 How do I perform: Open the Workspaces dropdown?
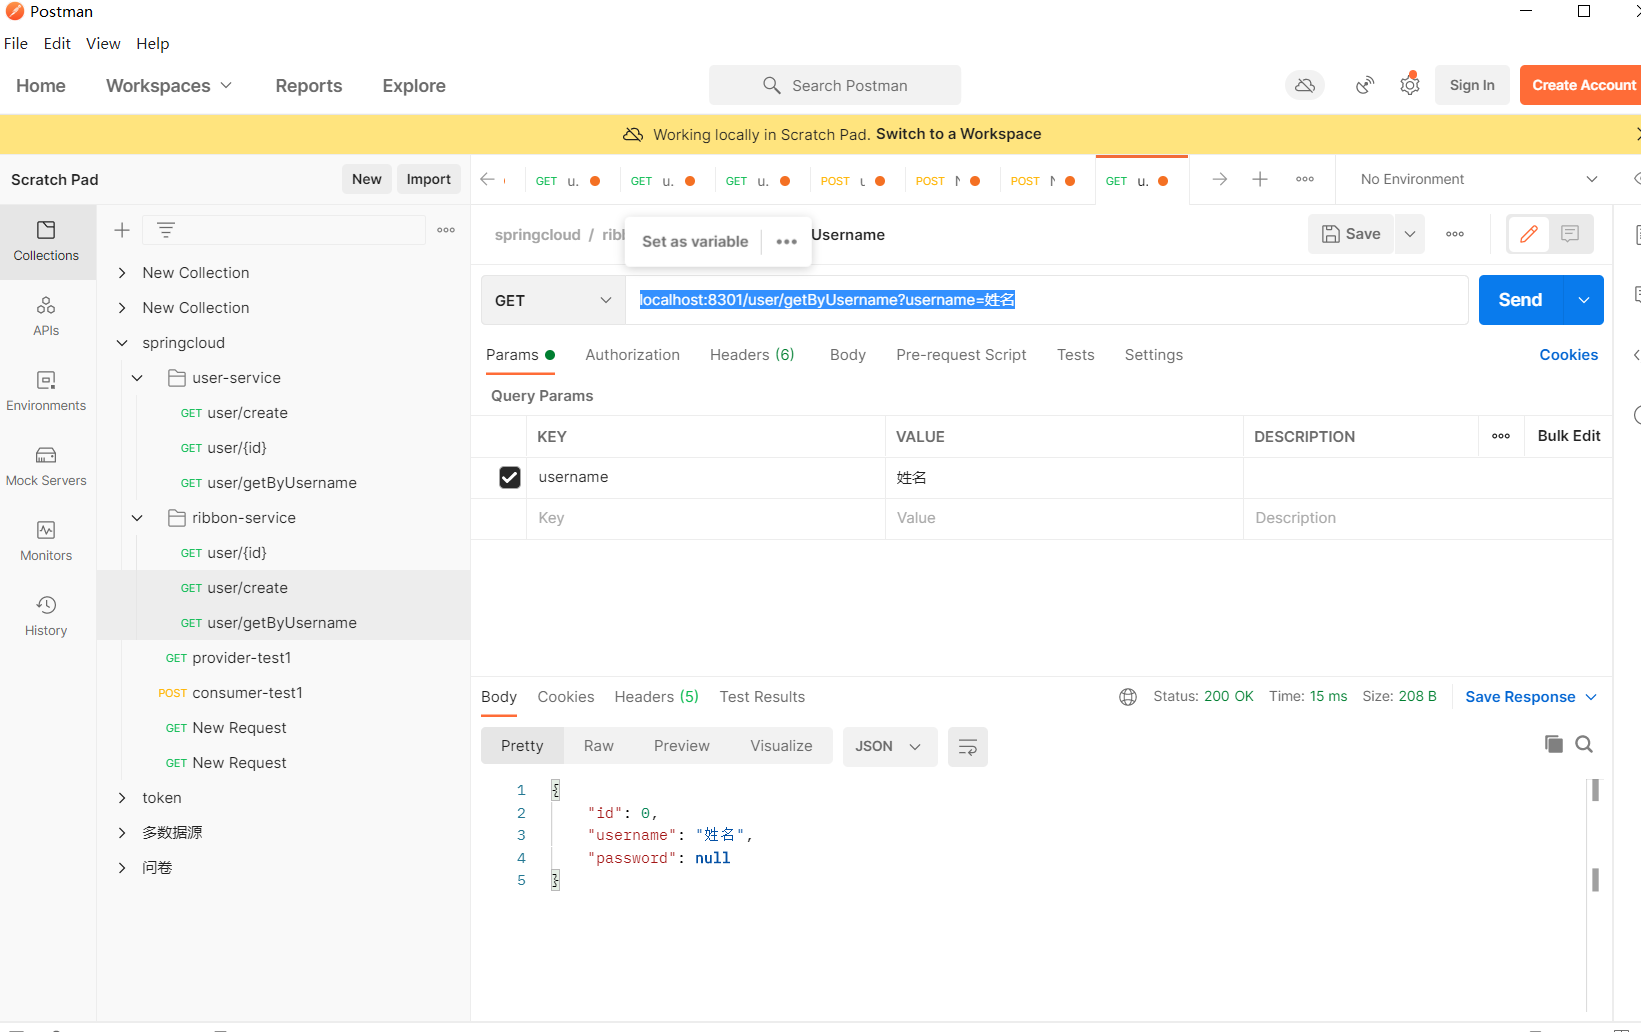169,86
